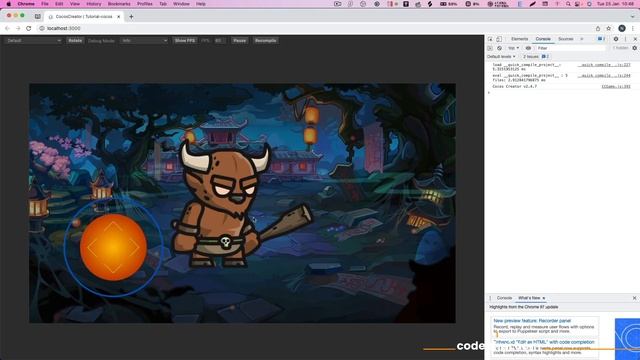Open the History menu
640x360 pixels.
click(x=93, y=4)
